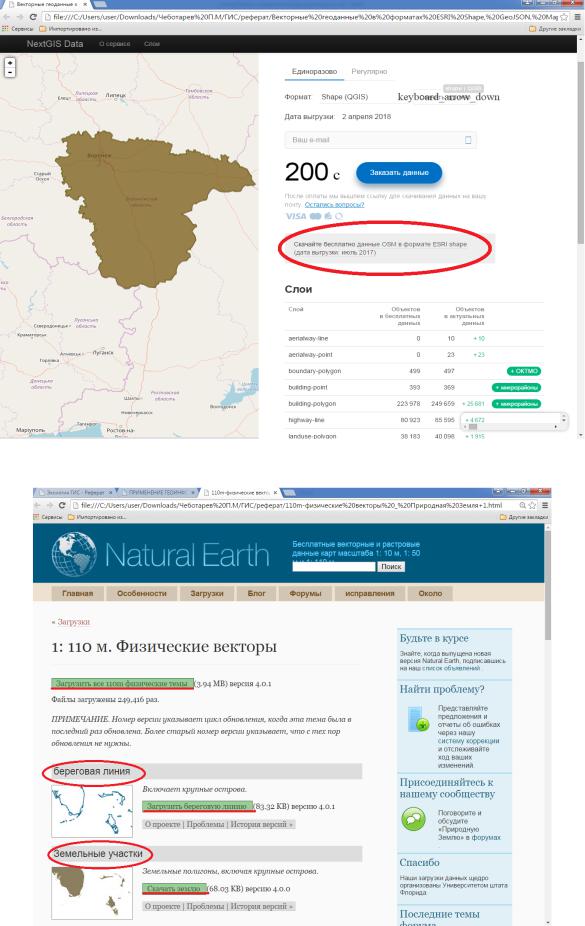The width and height of the screenshot is (585, 926).
Task: Click микрорайоны badge in building-point row
Action: (517, 388)
